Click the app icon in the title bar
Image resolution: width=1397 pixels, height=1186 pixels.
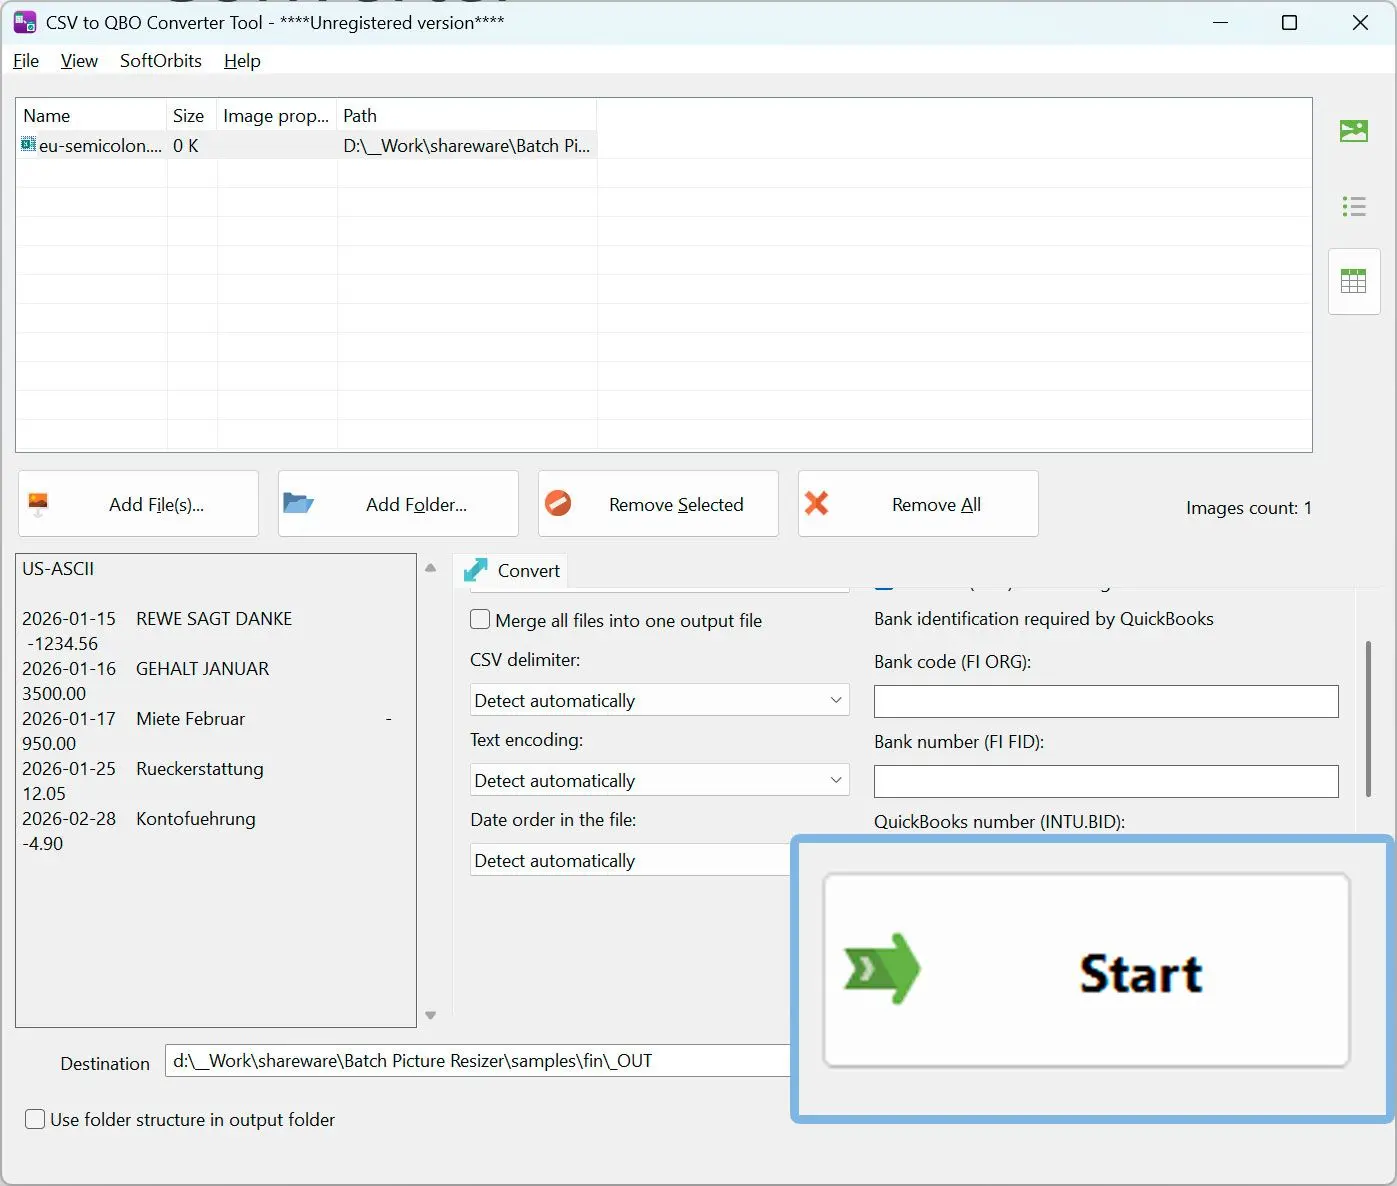[25, 22]
